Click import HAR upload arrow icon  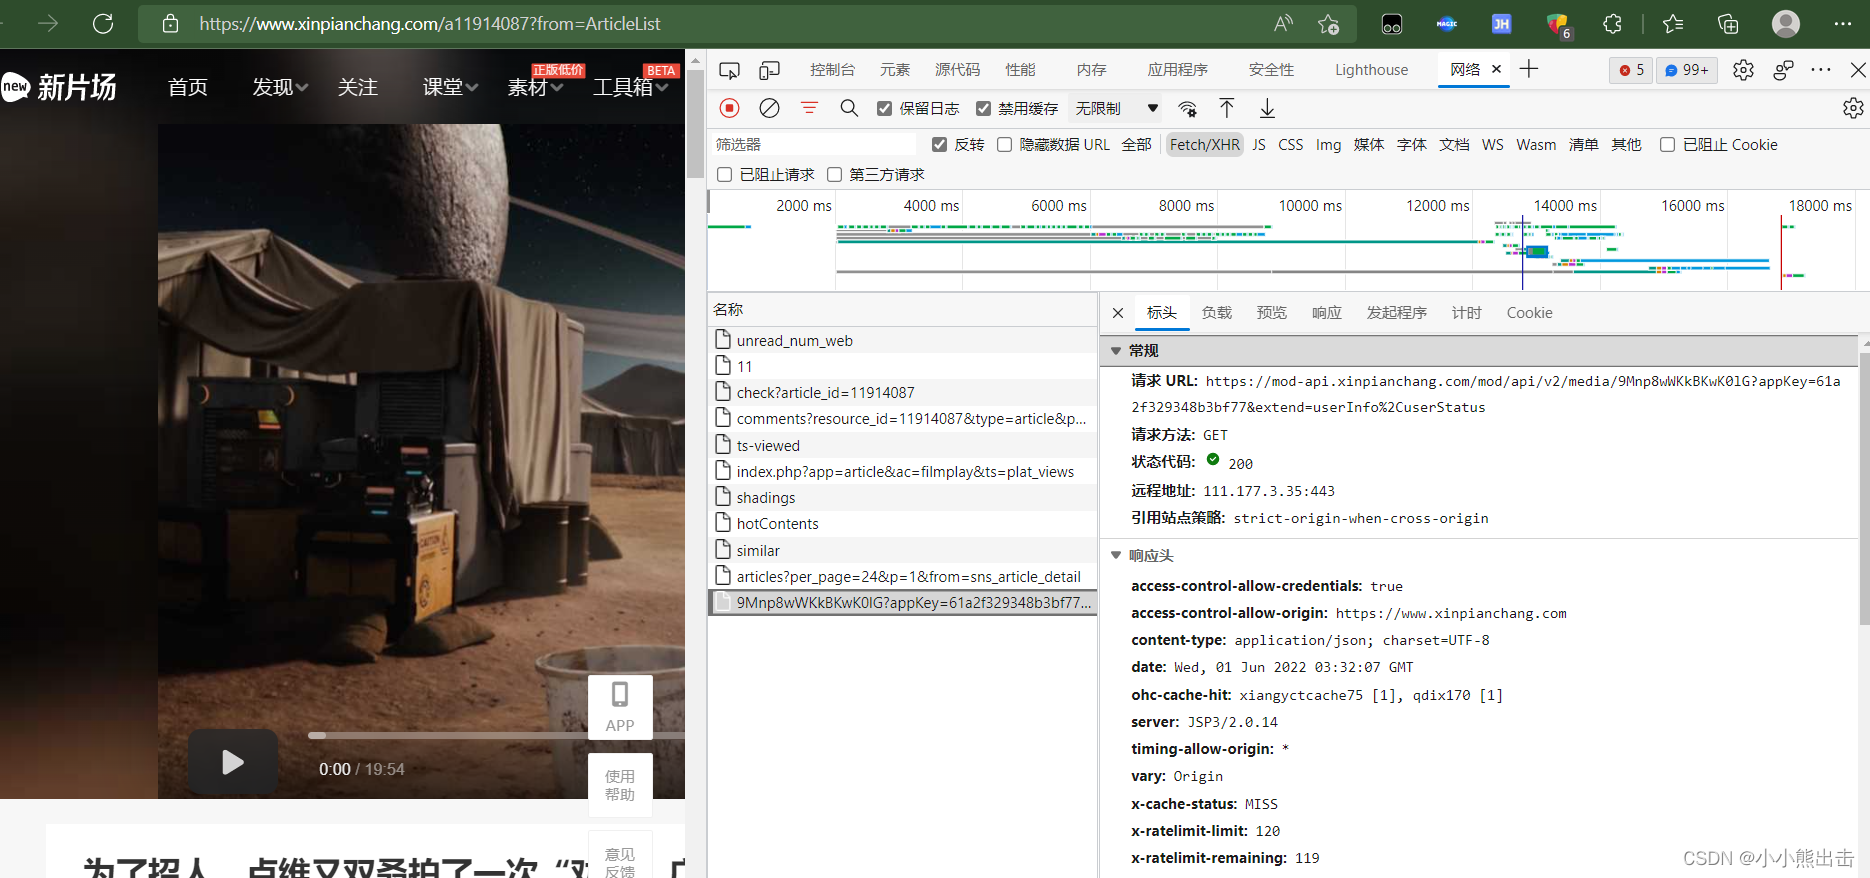(1227, 108)
